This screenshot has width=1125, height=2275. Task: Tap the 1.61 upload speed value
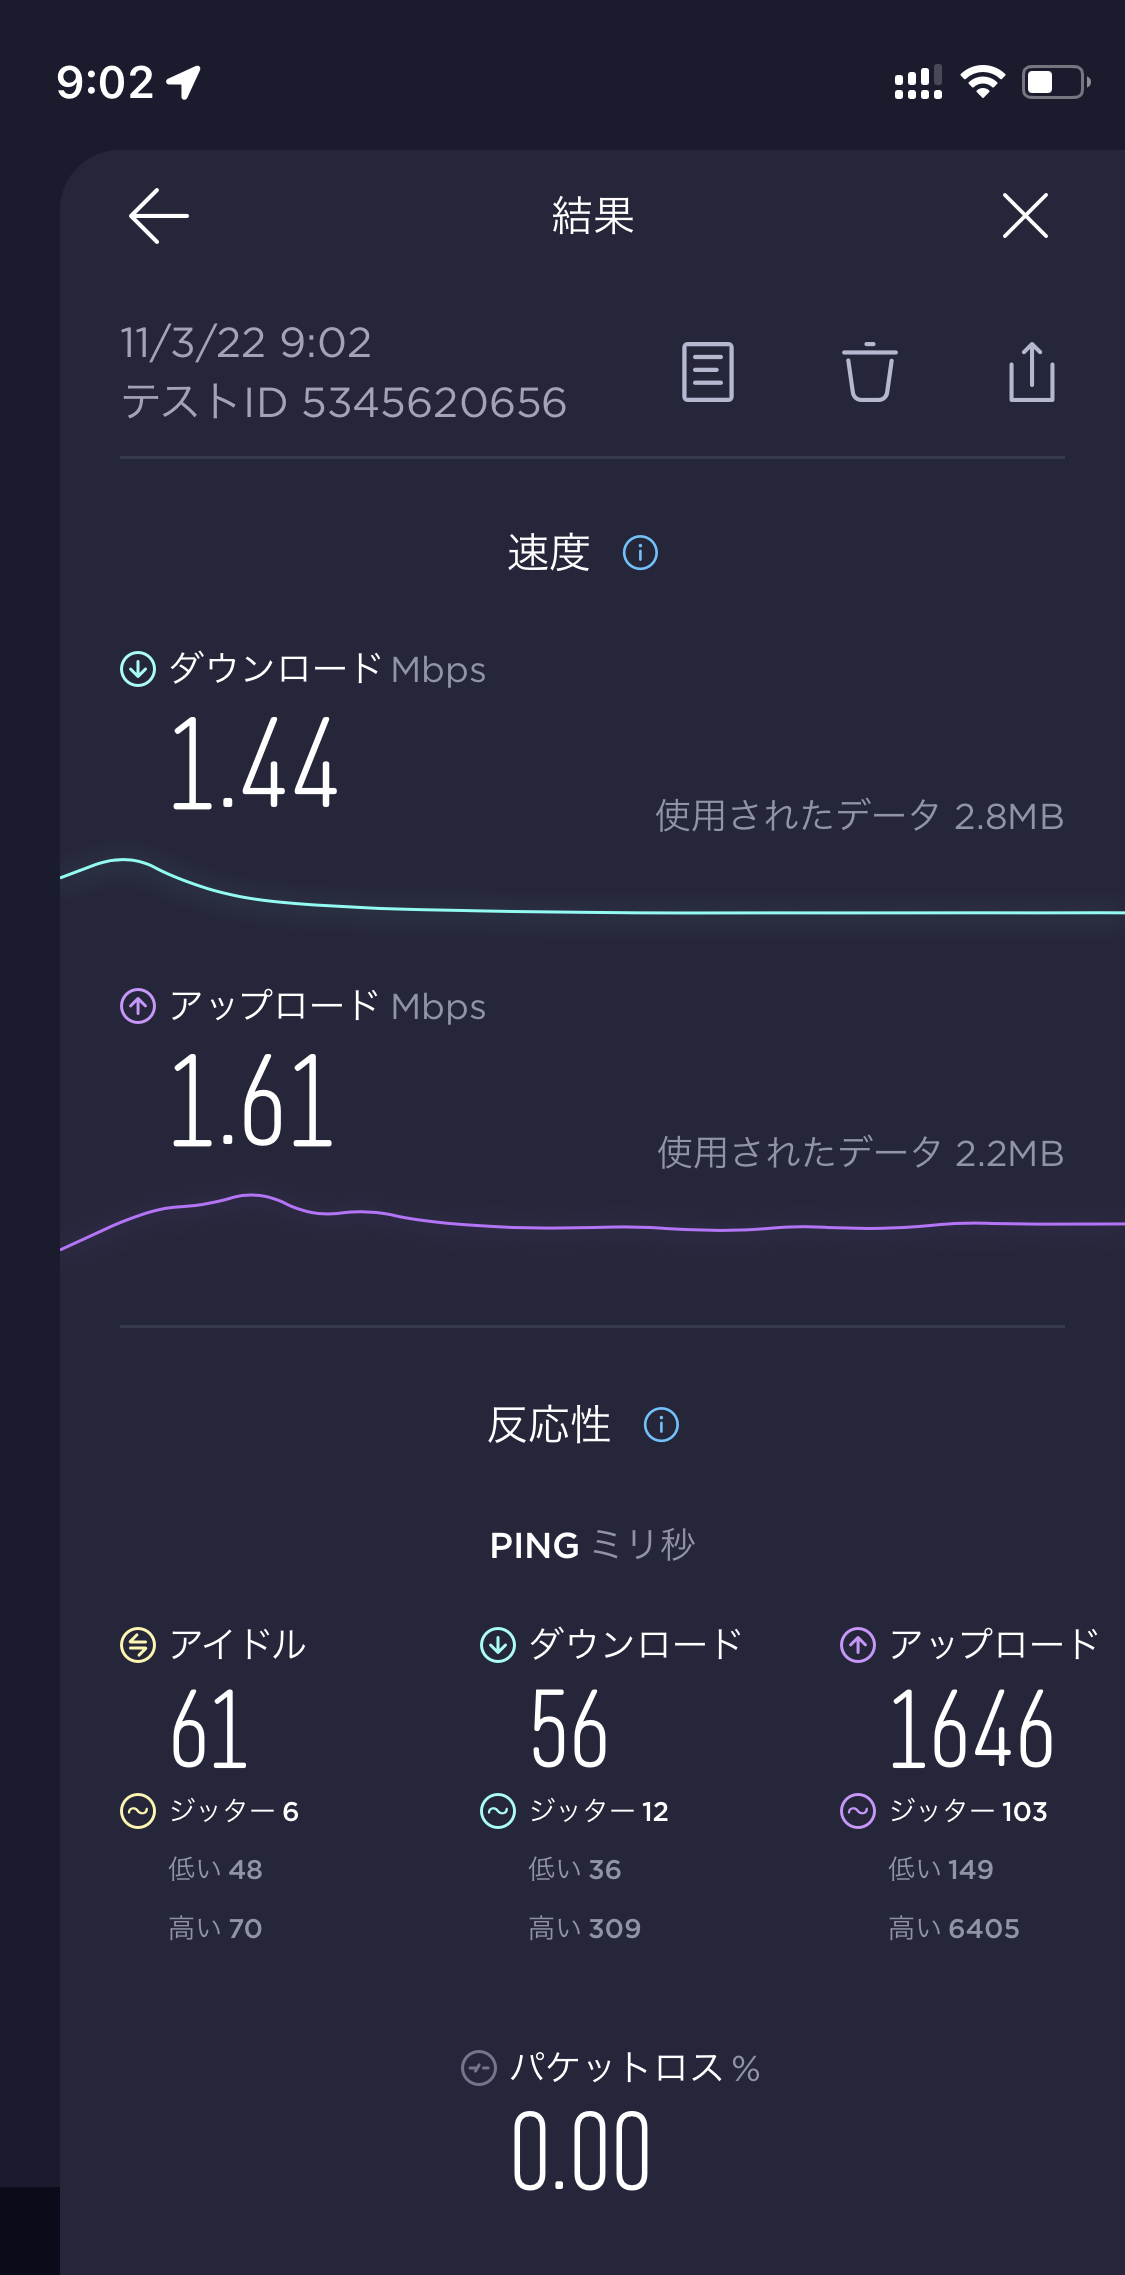coord(252,1101)
